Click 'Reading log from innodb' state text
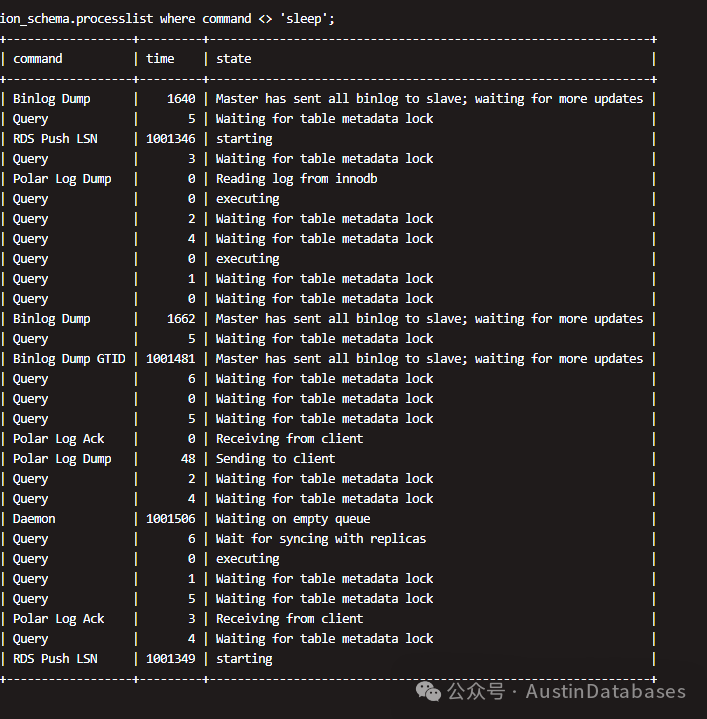Viewport: 707px width, 719px height. coord(297,178)
